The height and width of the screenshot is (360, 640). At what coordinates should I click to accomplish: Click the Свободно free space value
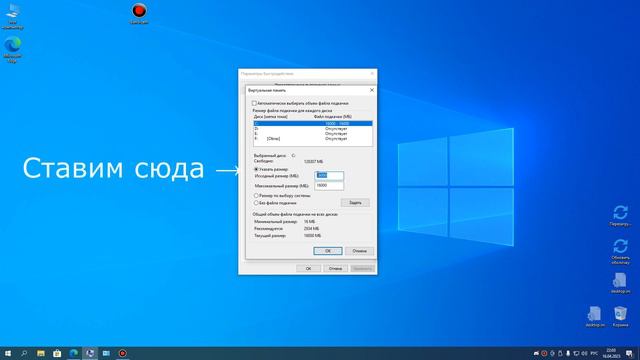[x=313, y=162]
